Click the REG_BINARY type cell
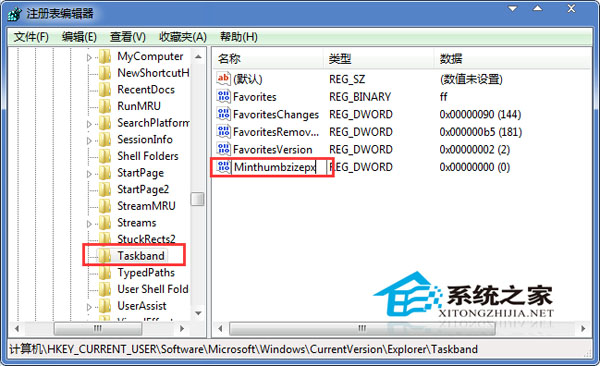This screenshot has width=600, height=366. [x=360, y=97]
